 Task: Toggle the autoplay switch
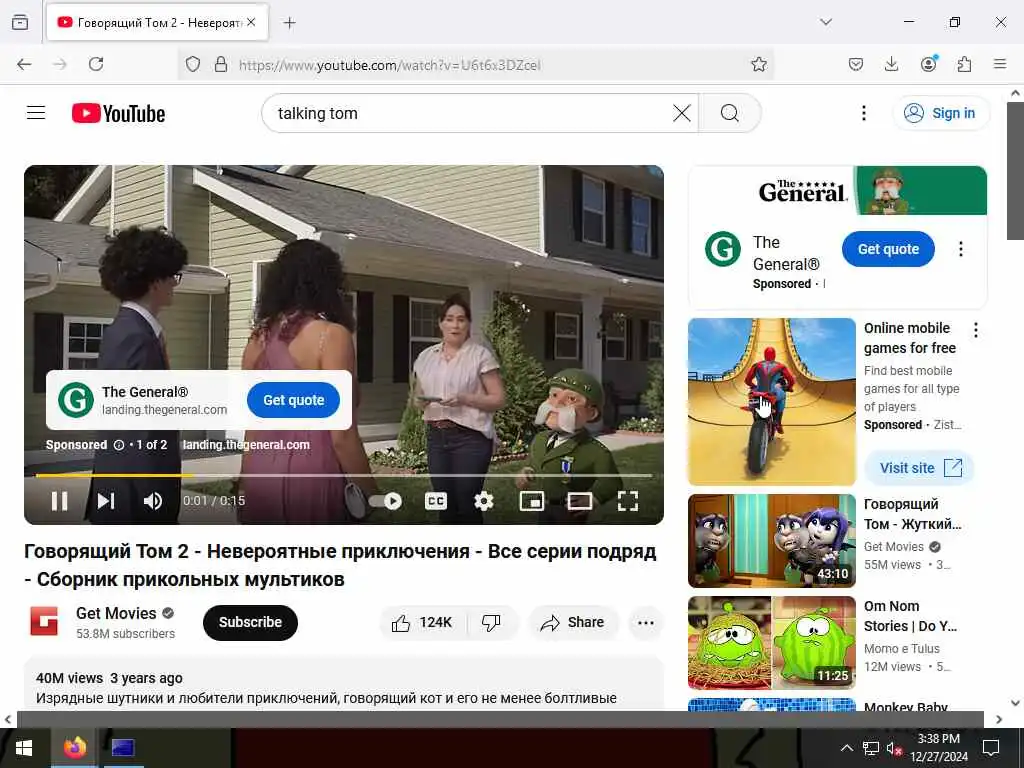coord(385,501)
